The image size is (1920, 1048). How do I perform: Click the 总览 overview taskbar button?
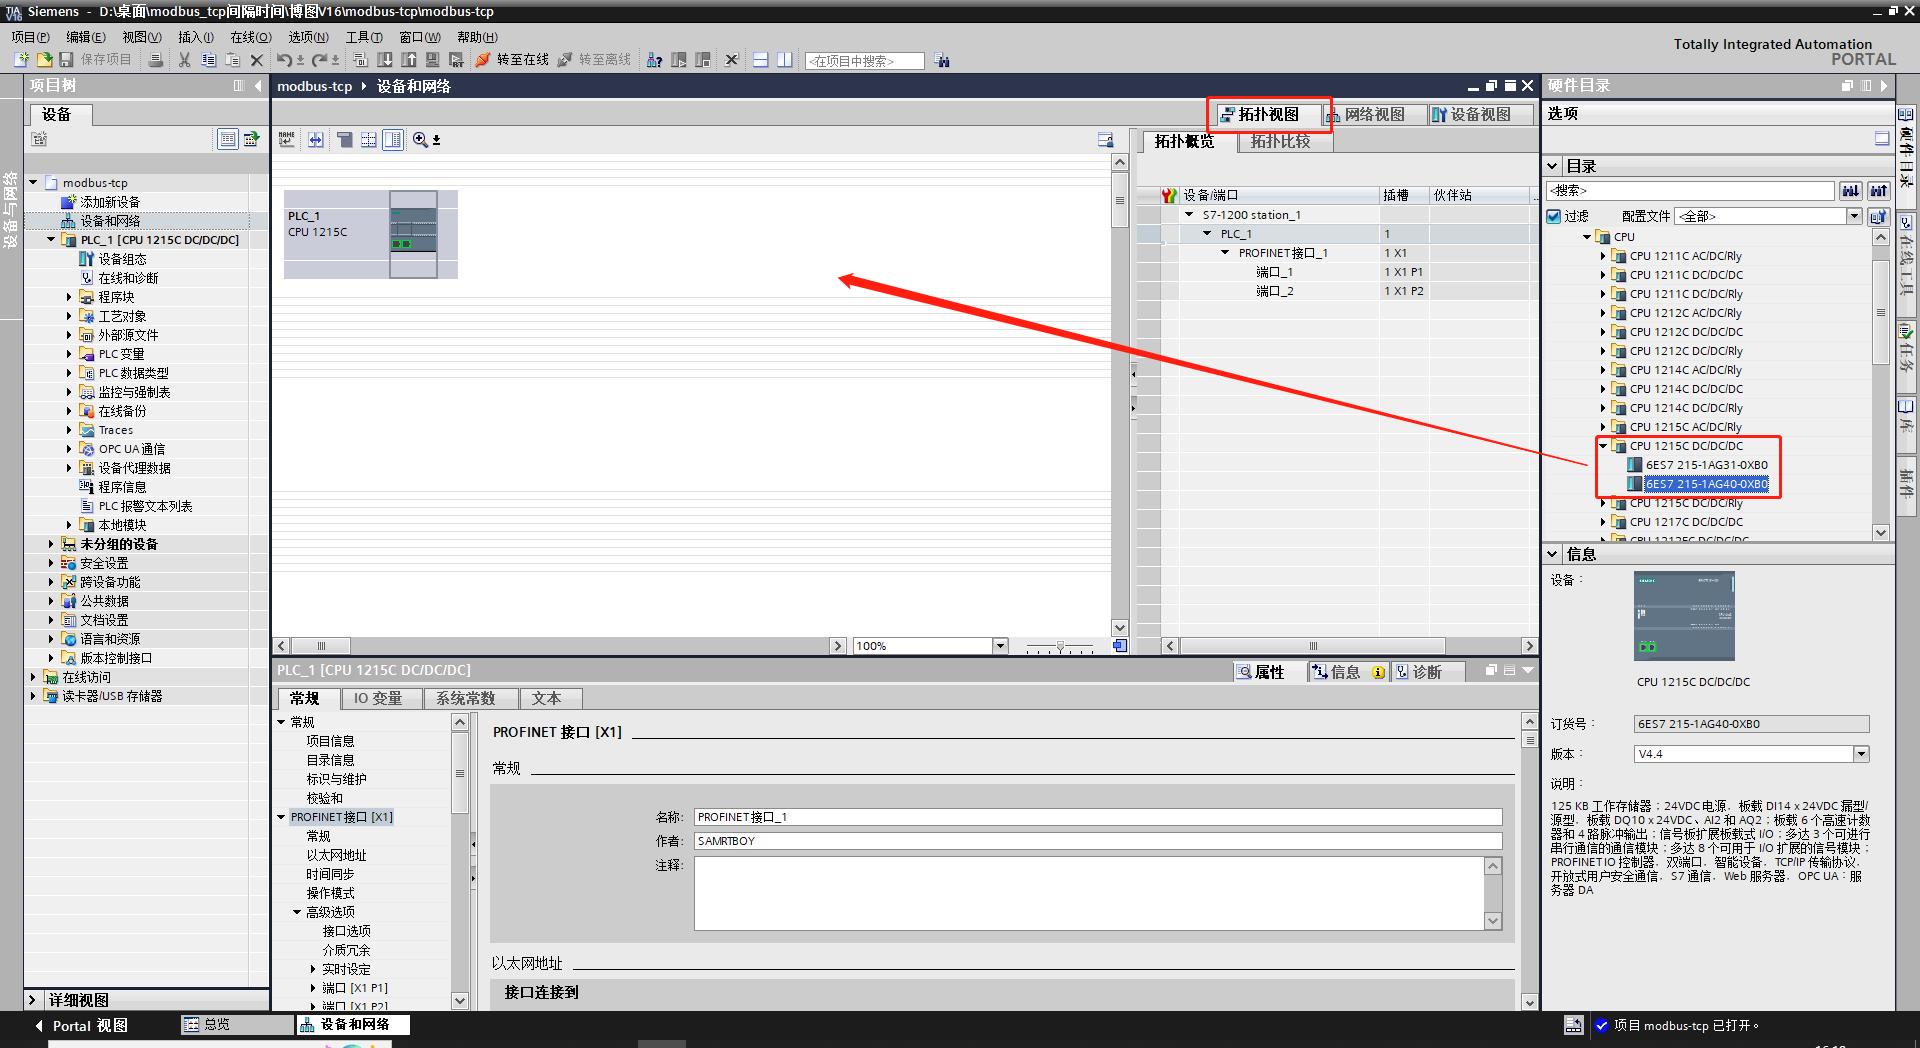[238, 1025]
